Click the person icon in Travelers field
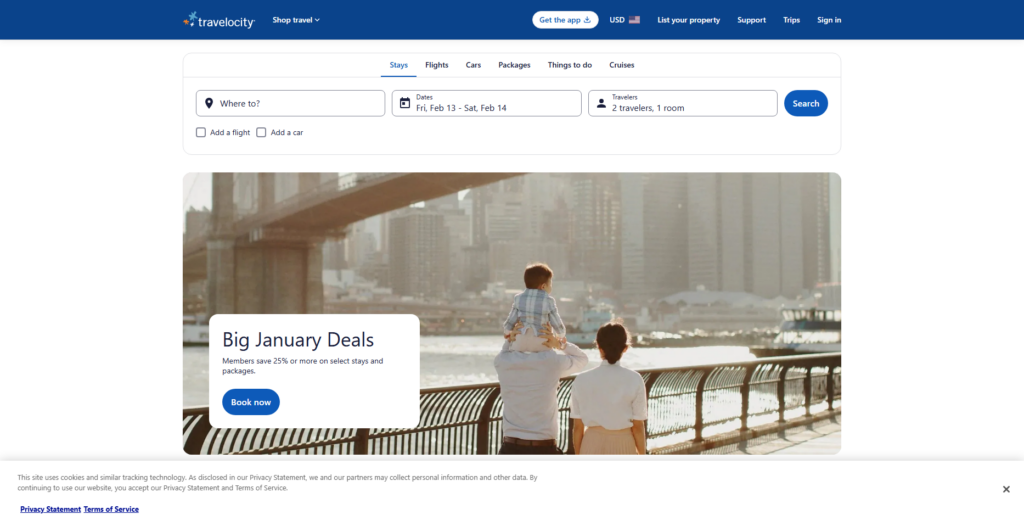Viewport: 1024px width, 520px height. click(x=601, y=103)
